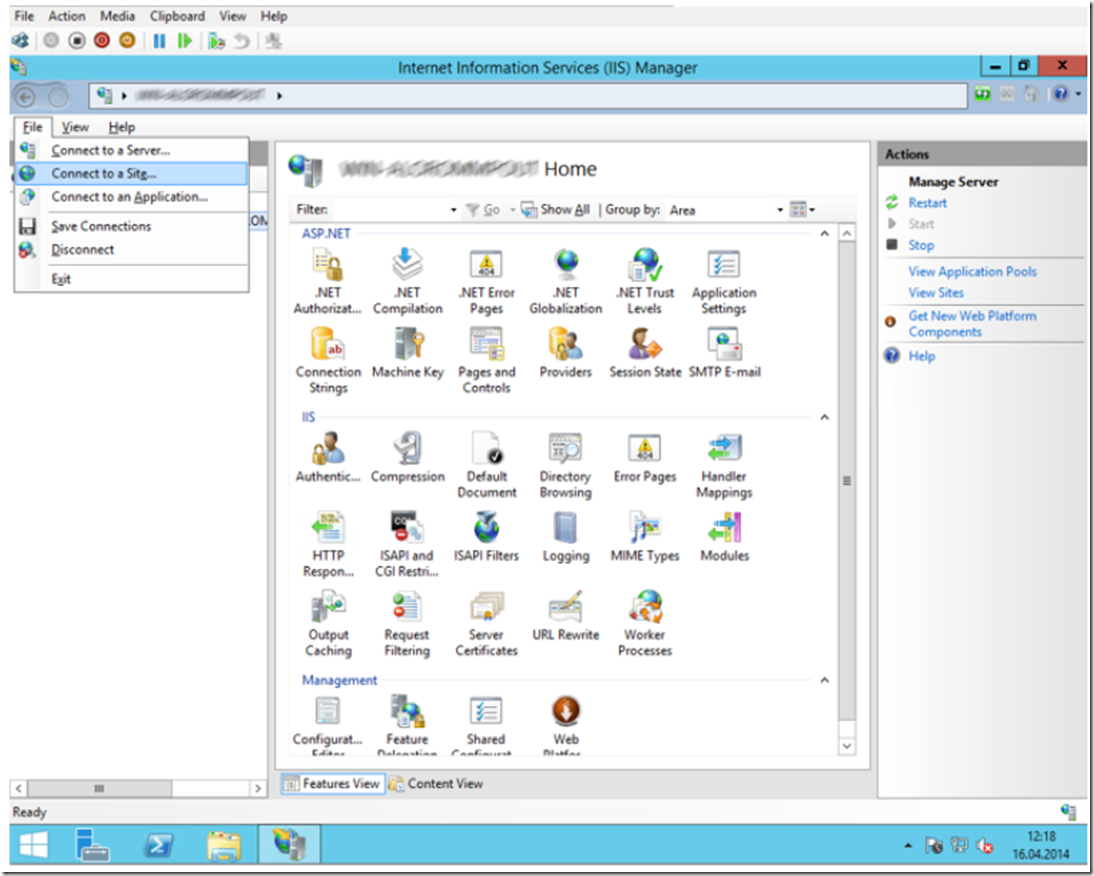1094x876 pixels.
Task: Open Request Filtering feature
Action: (x=407, y=624)
